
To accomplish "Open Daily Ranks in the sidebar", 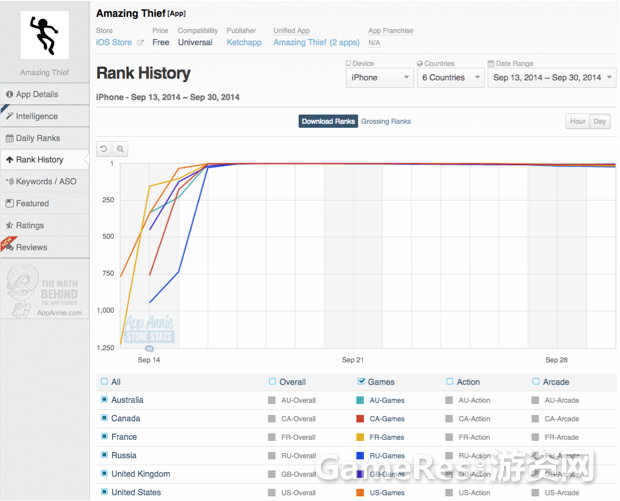I will click(45, 138).
